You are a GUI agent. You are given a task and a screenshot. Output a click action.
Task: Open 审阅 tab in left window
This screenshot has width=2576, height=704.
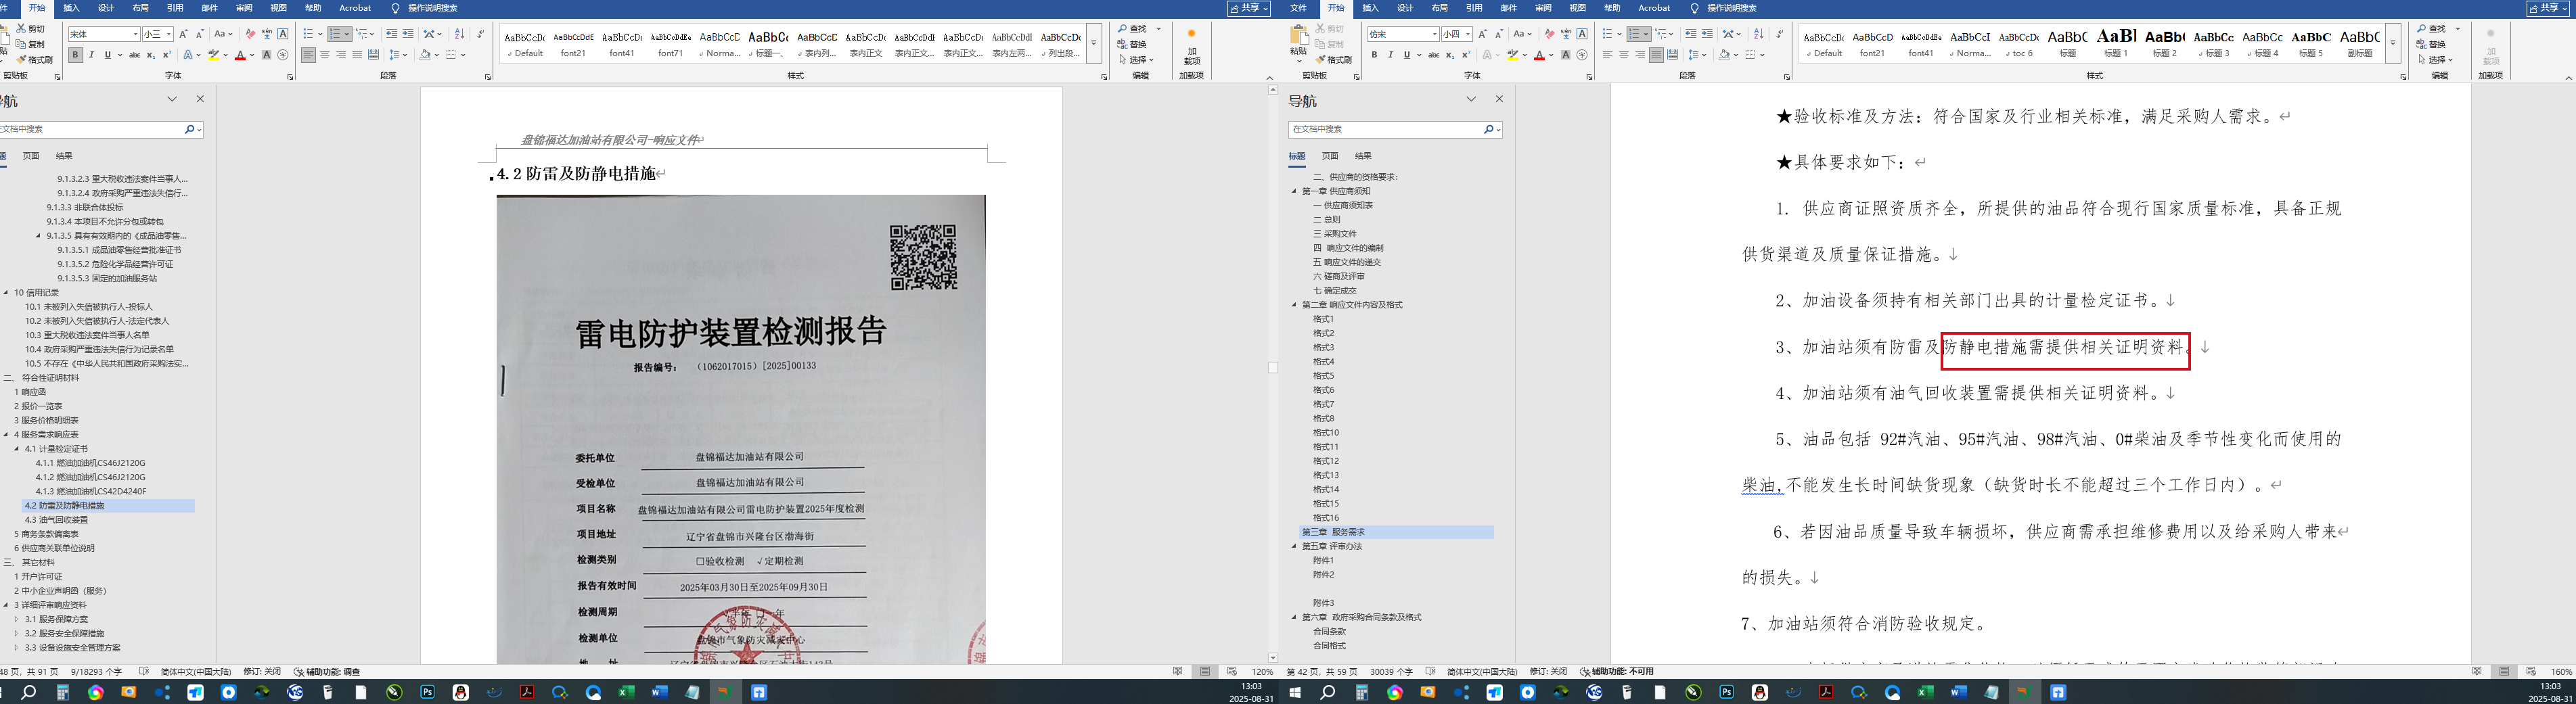244,8
